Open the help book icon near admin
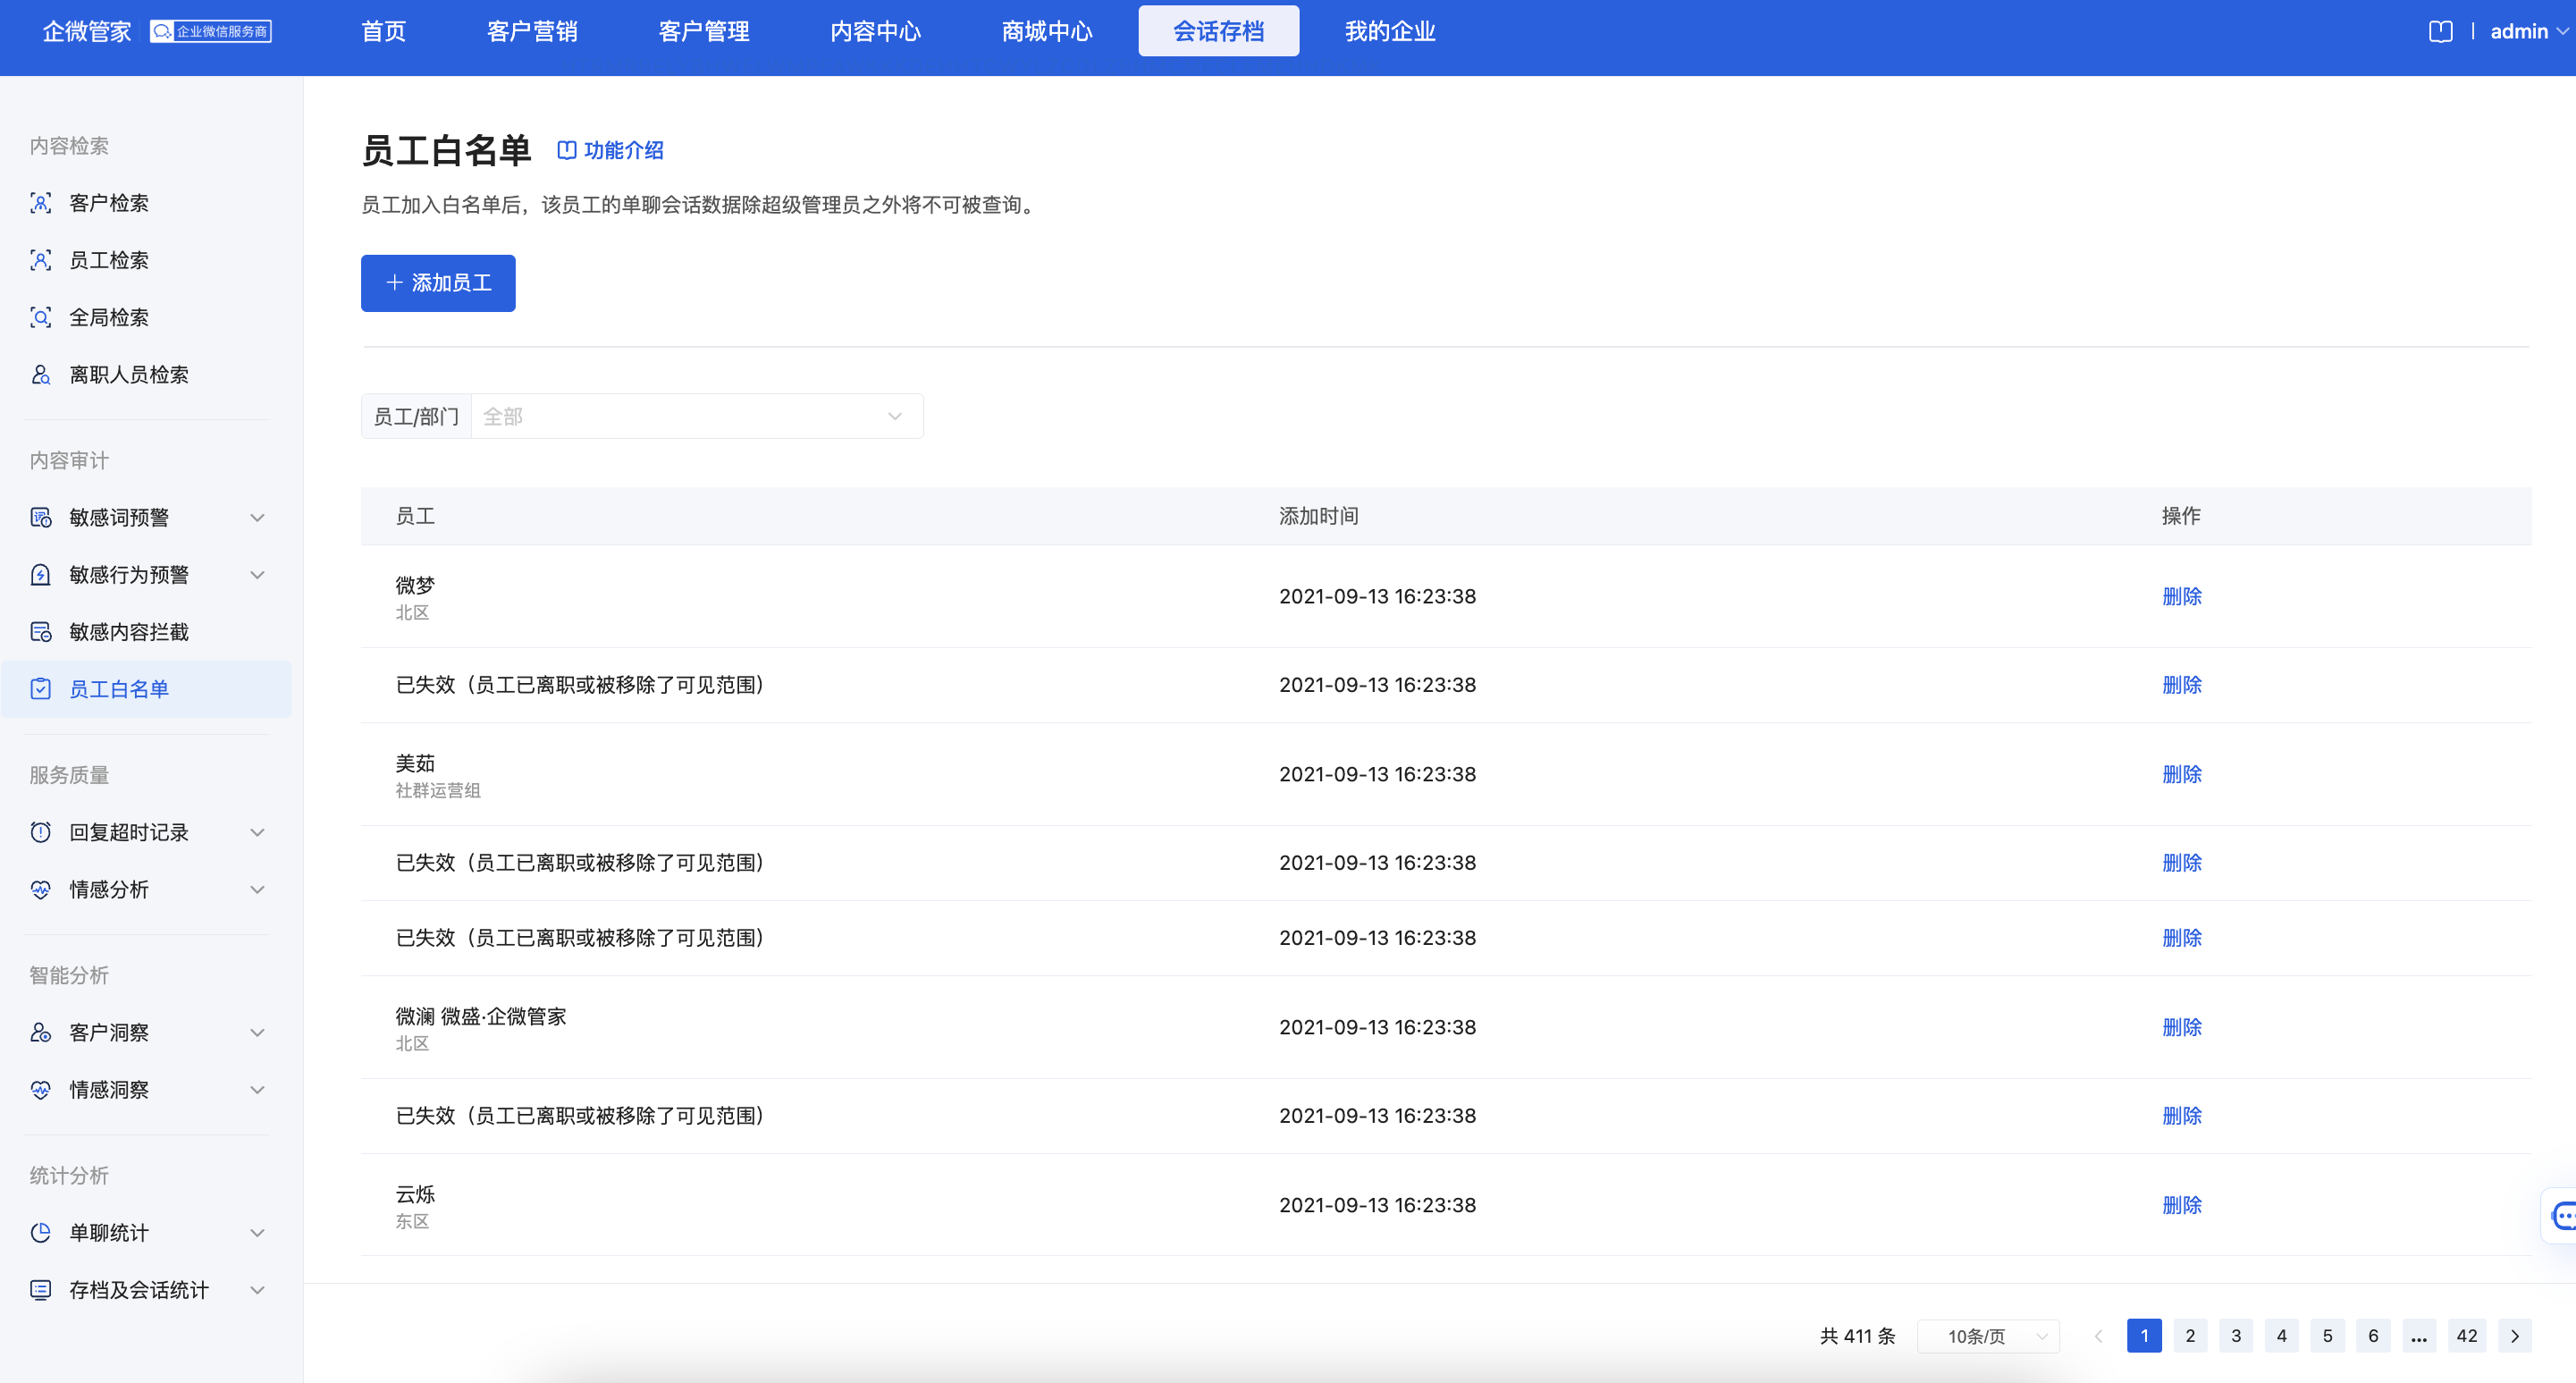The width and height of the screenshot is (2576, 1383). [2440, 31]
